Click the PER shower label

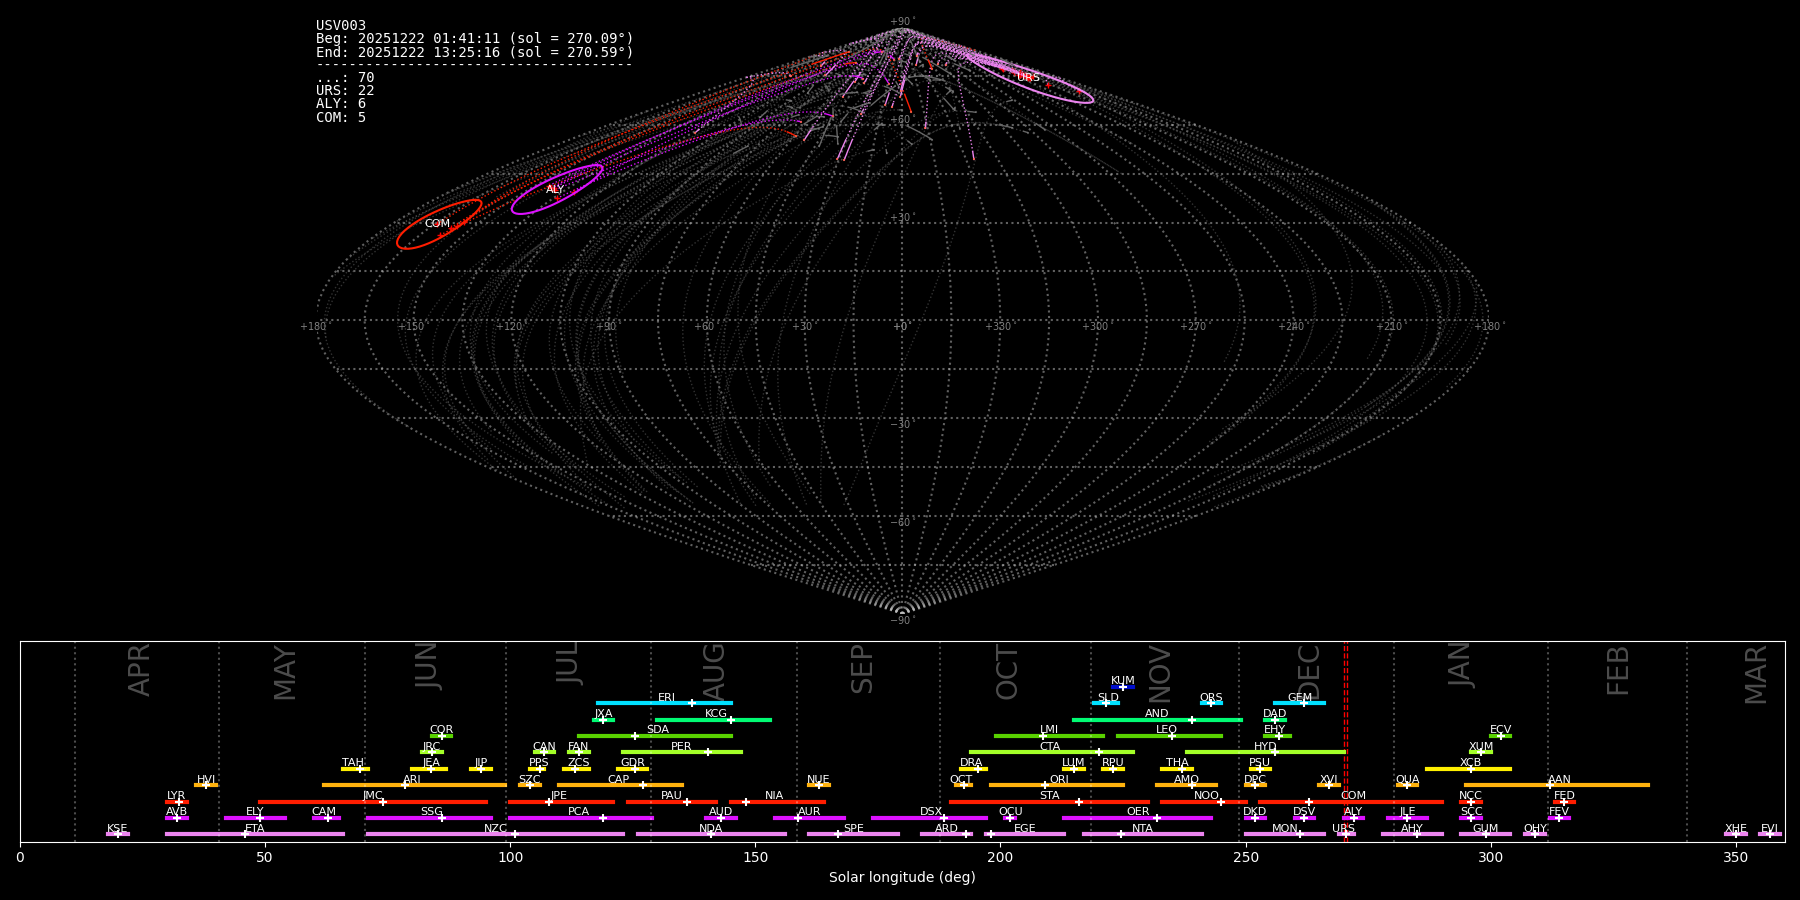click(681, 747)
